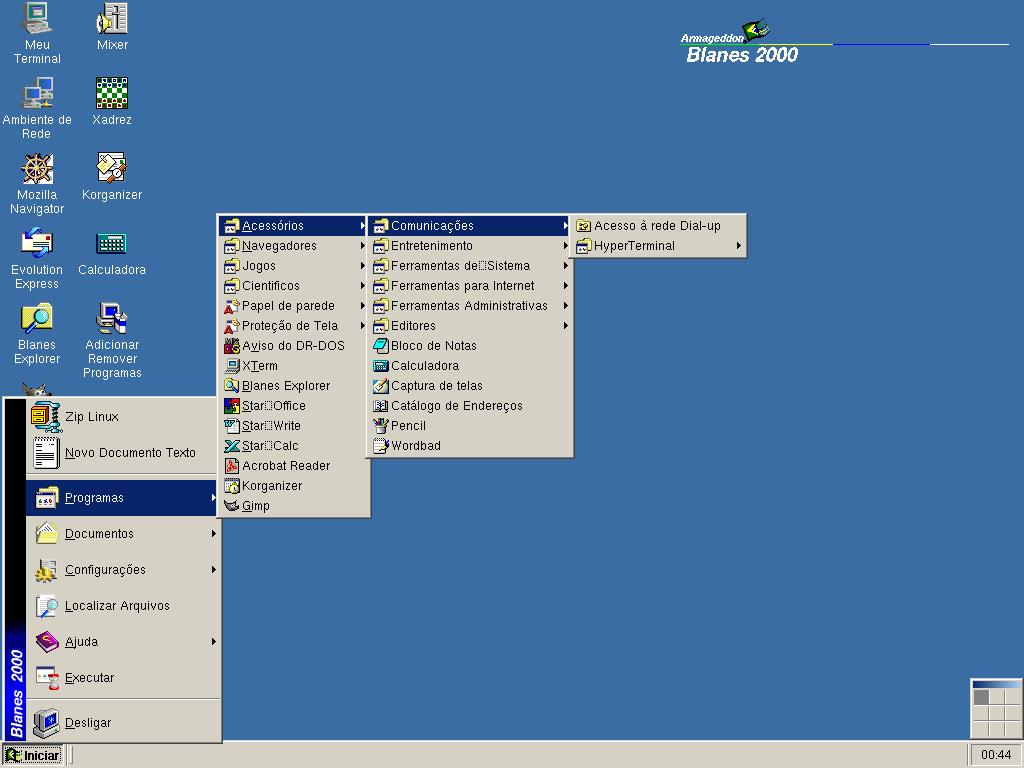Click the Korganizer entry in Programas menu
The width and height of the screenshot is (1024, 768).
294,486
